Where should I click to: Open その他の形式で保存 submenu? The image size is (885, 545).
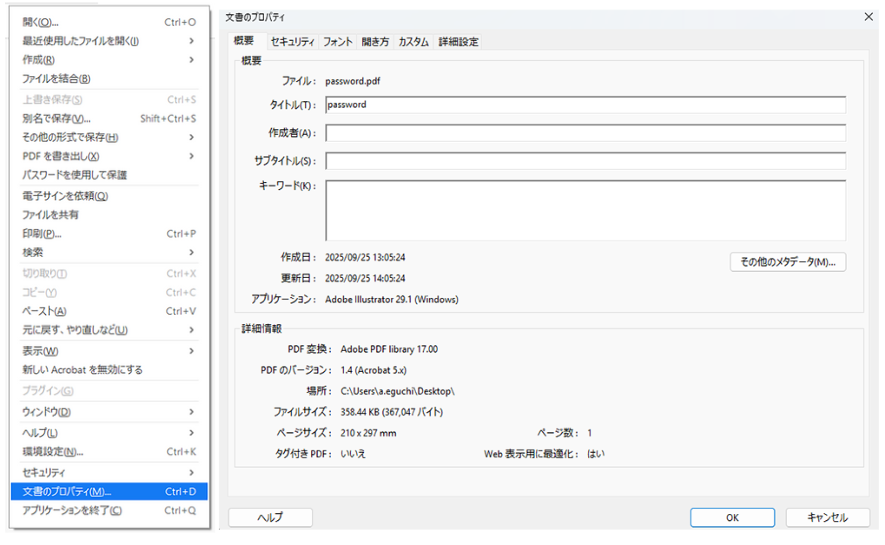[x=191, y=137]
